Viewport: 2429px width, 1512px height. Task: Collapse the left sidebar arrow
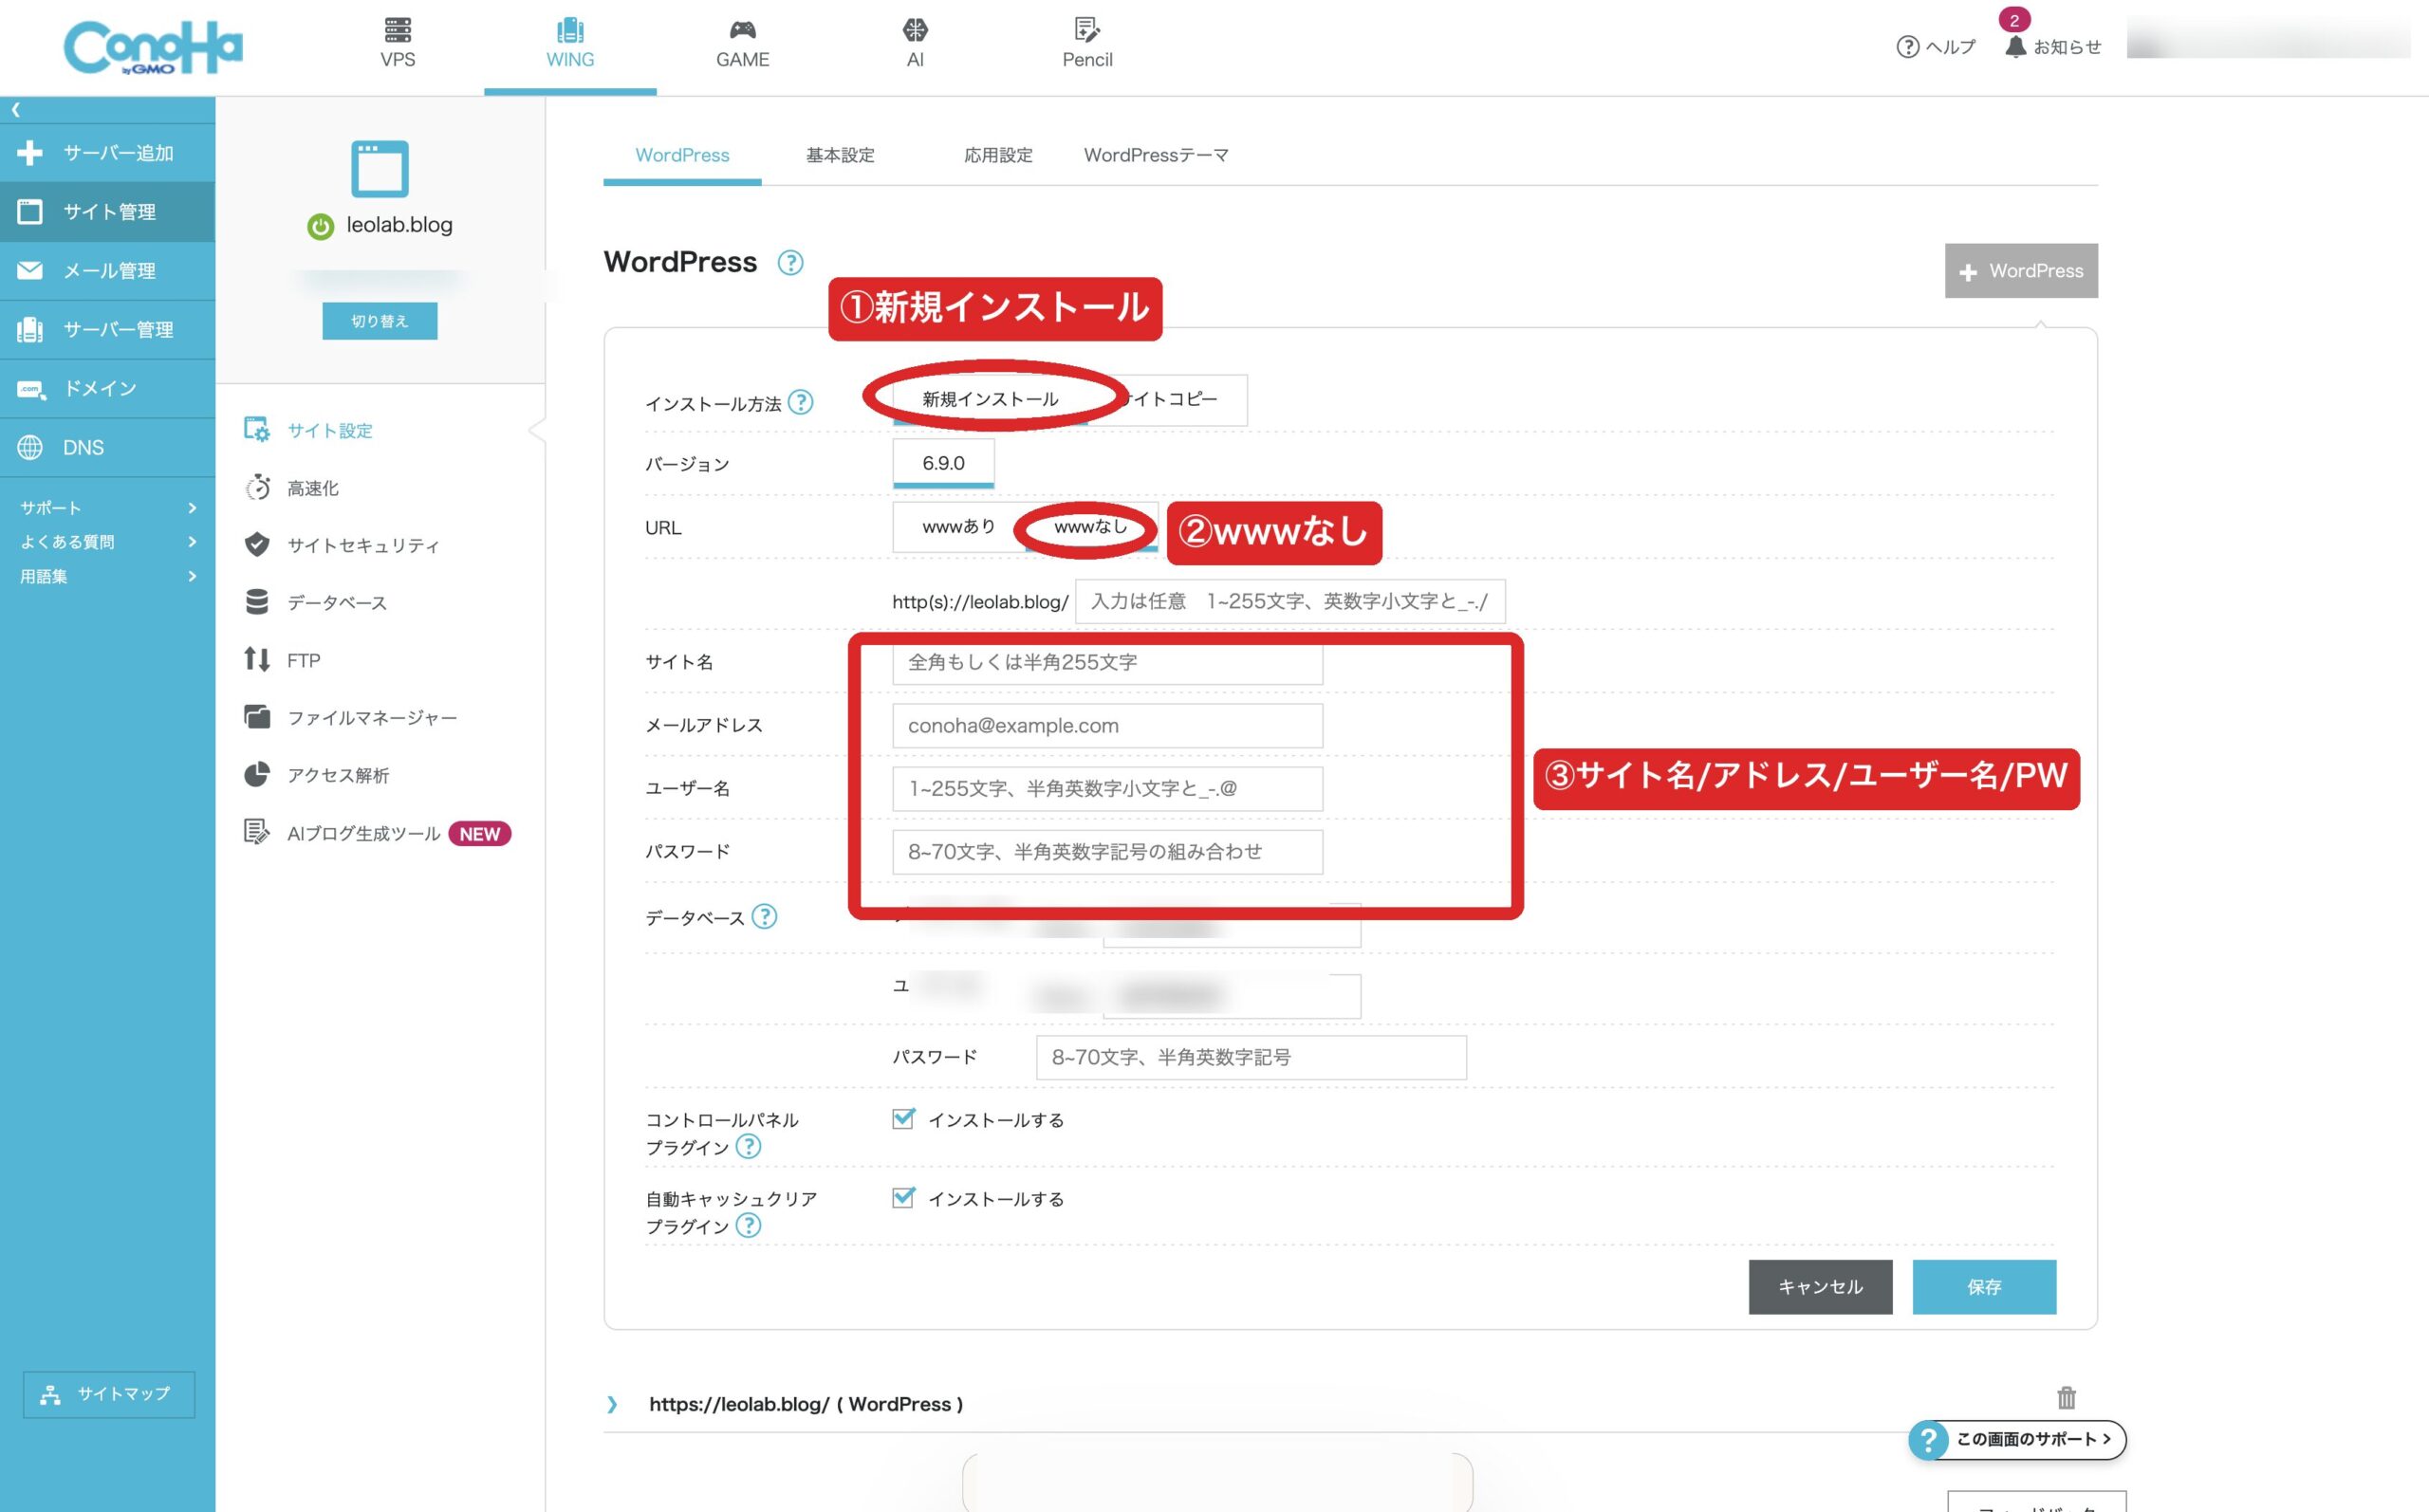click(x=15, y=110)
